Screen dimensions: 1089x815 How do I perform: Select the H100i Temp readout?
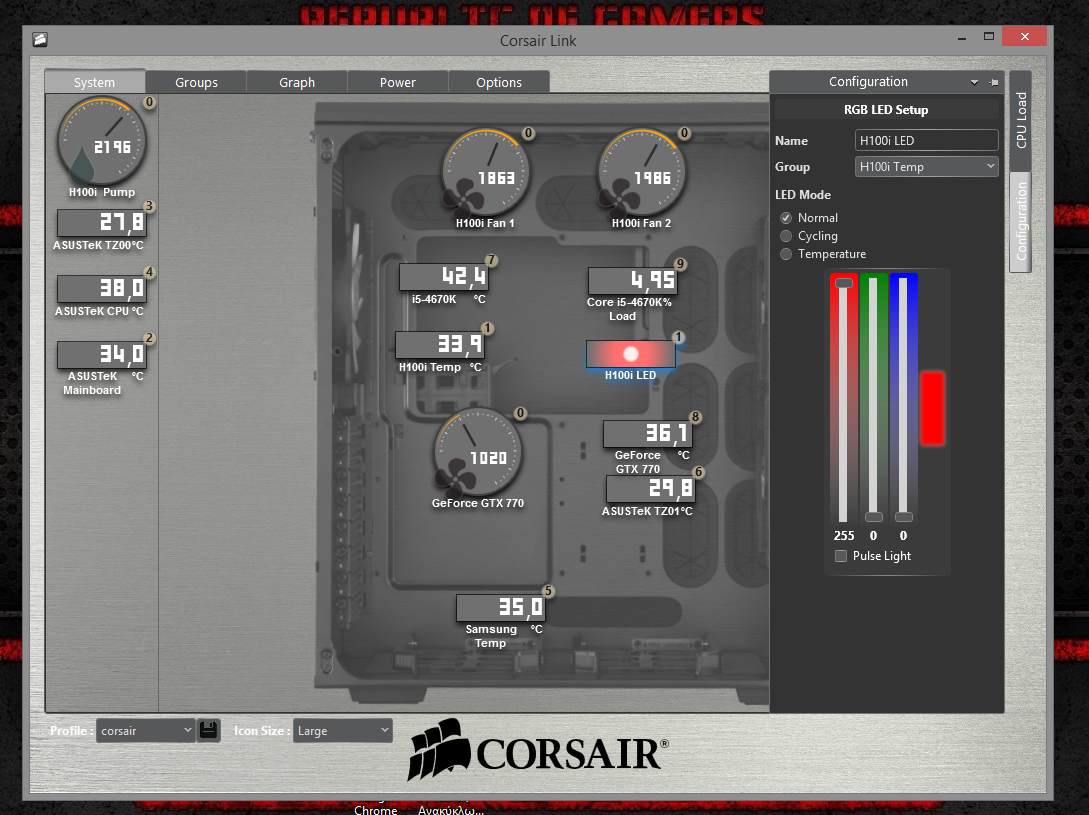point(440,345)
